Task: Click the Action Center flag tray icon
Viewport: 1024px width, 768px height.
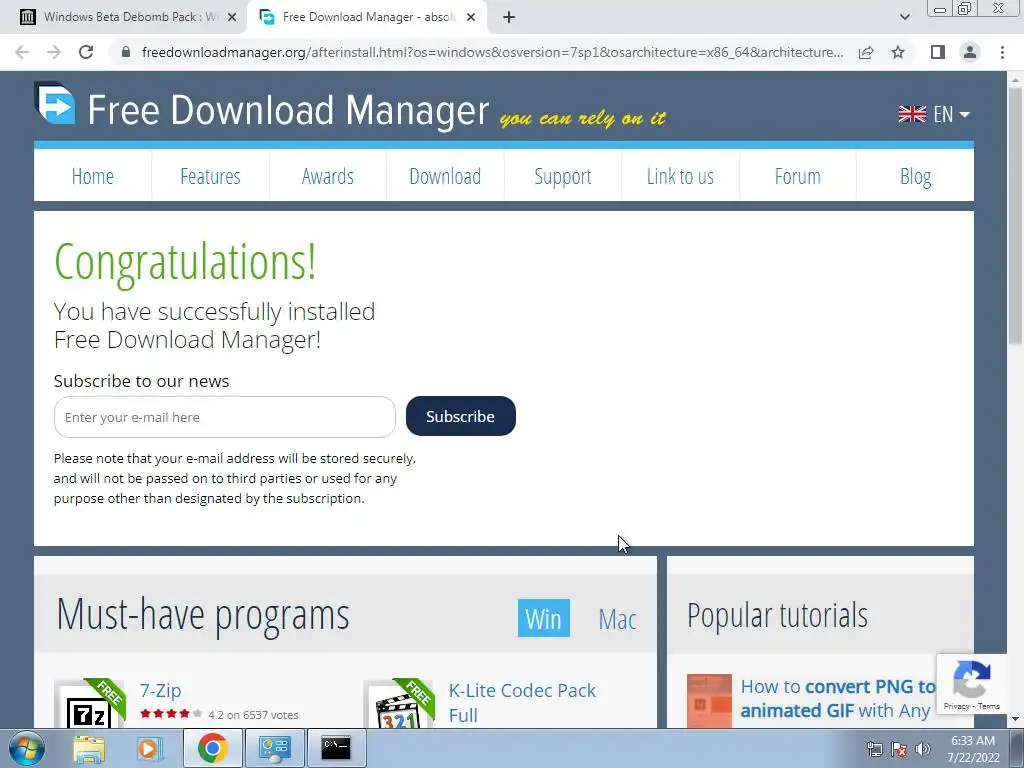Action: click(x=899, y=749)
